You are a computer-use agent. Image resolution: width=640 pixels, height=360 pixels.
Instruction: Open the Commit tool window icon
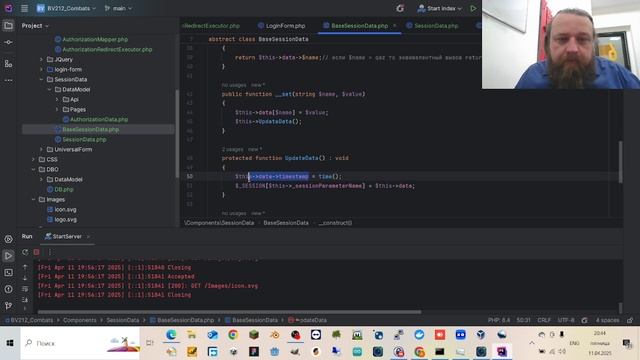point(8,42)
